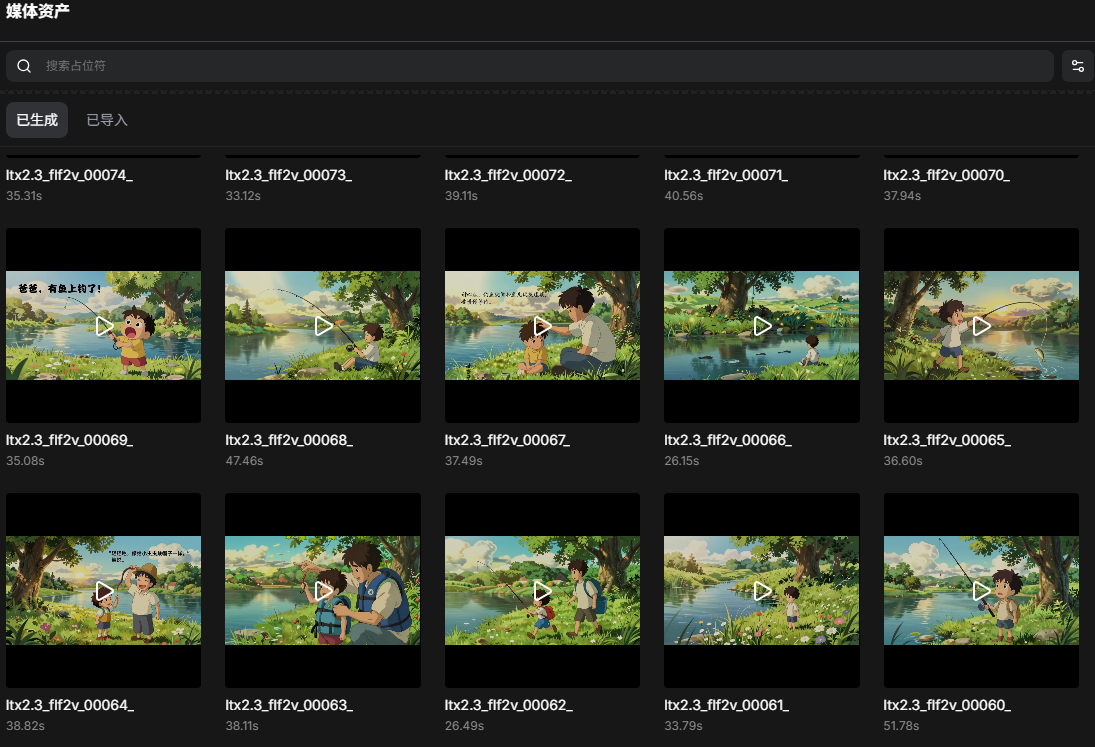The image size is (1095, 747).
Task: Click the ltx2.3_flf2v_00069_ title text
Action: pyautogui.click(x=69, y=441)
